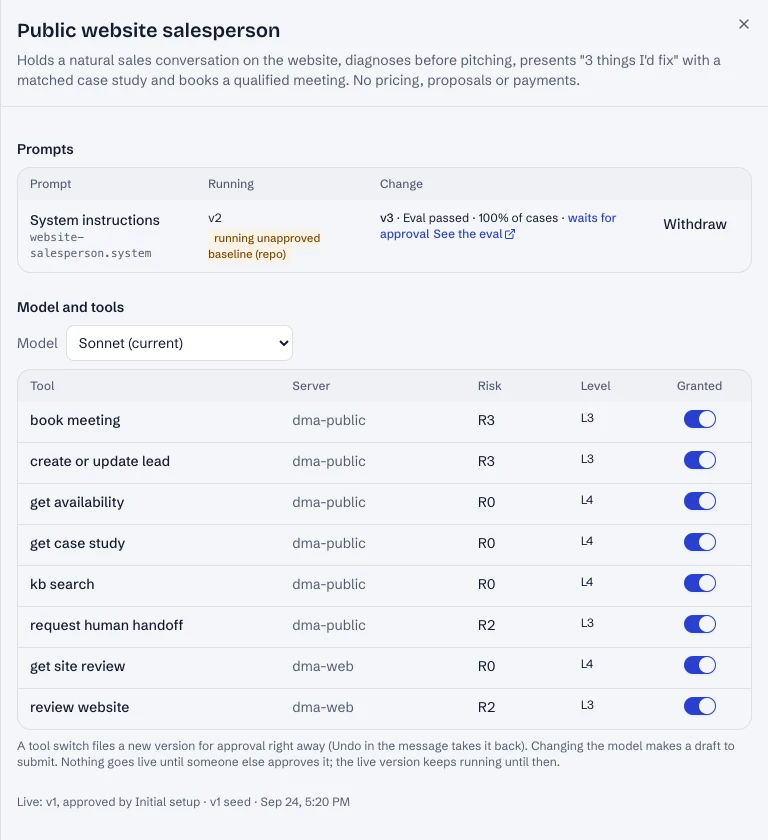Toggle the get case study grant
Viewport: 768px width, 840px height.
click(699, 542)
